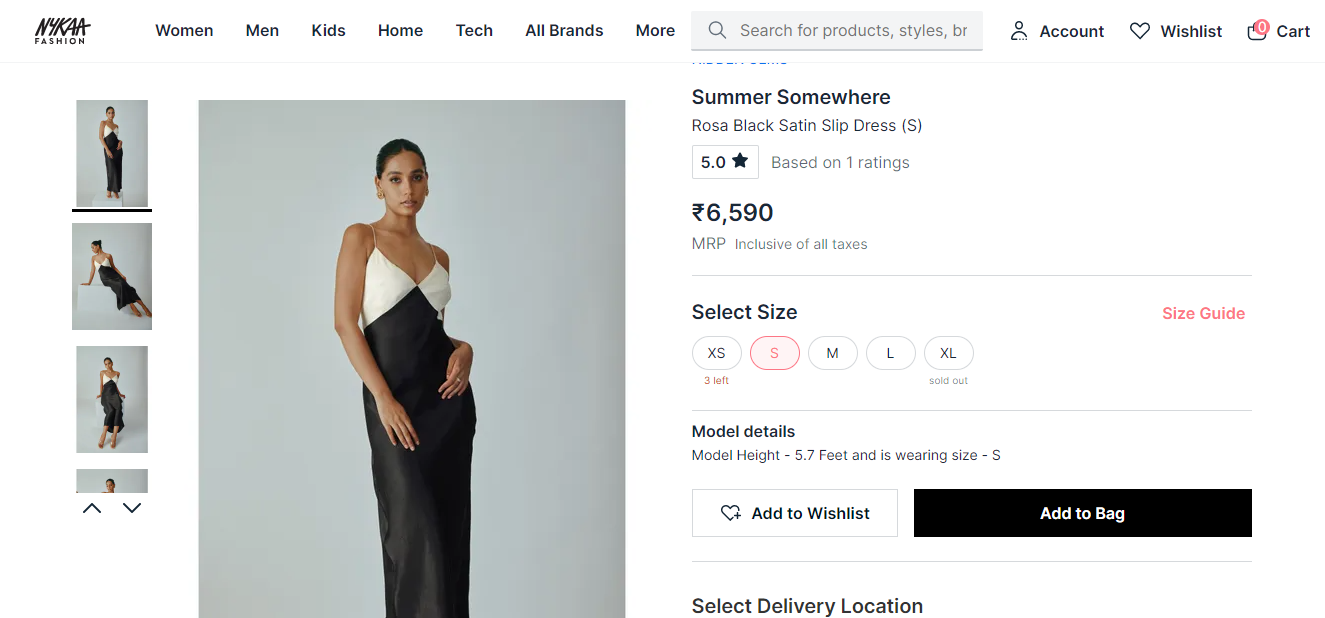1325x618 pixels.
Task: Click the Wishlist heart icon in header
Action: pyautogui.click(x=1140, y=31)
